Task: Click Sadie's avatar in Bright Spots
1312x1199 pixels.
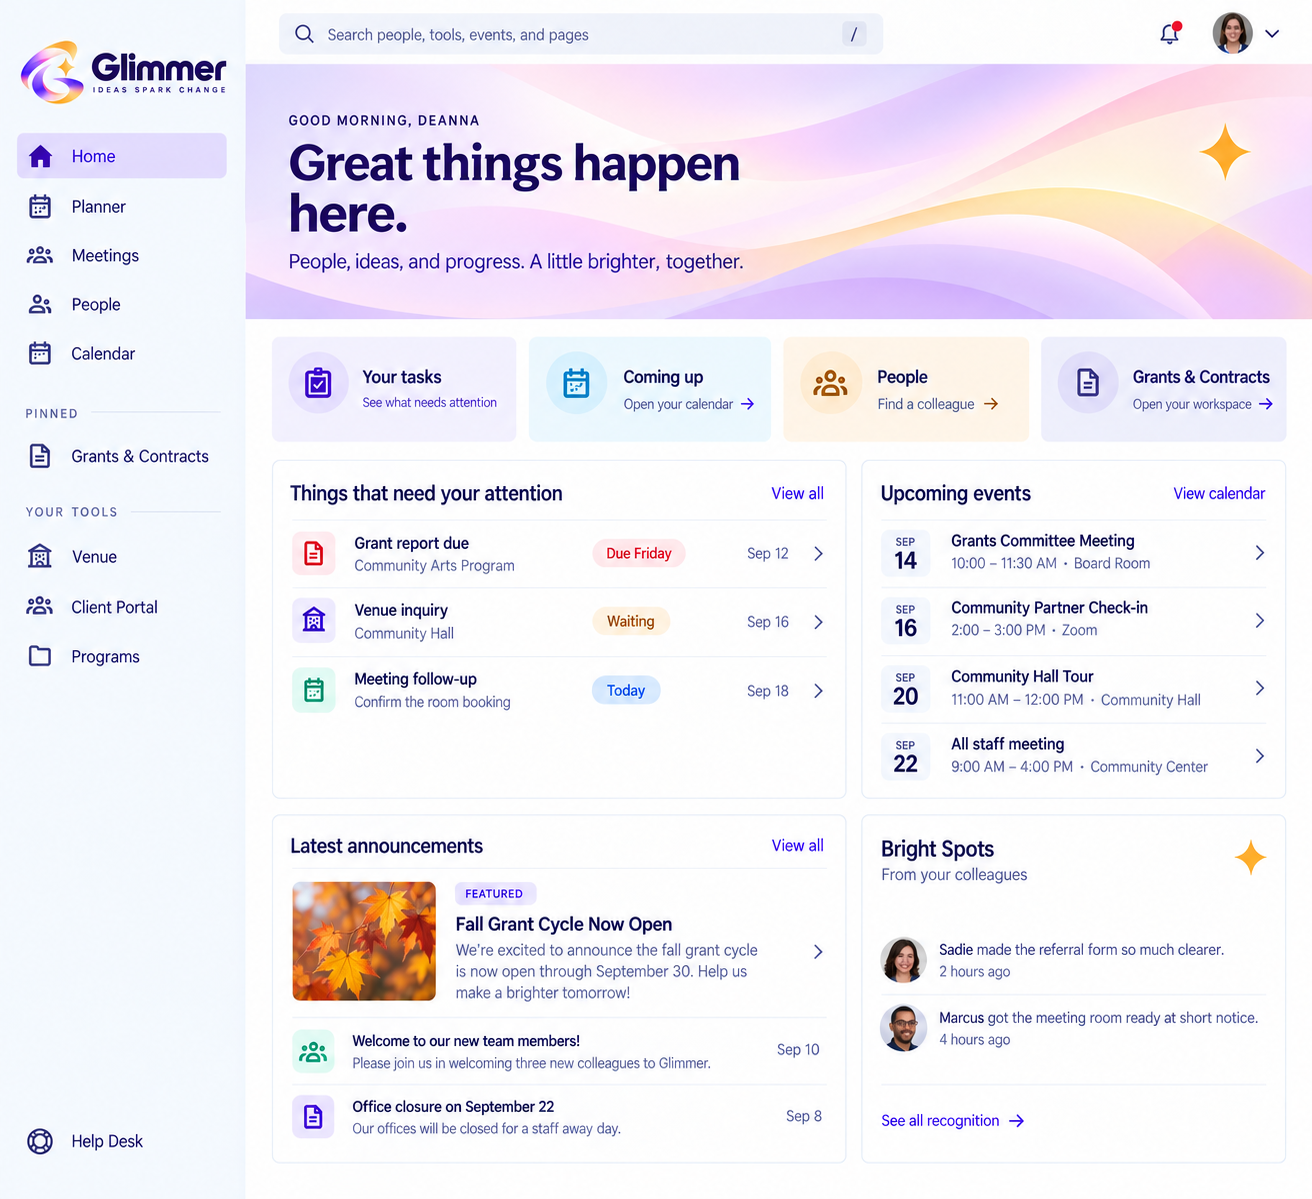Action: [903, 960]
